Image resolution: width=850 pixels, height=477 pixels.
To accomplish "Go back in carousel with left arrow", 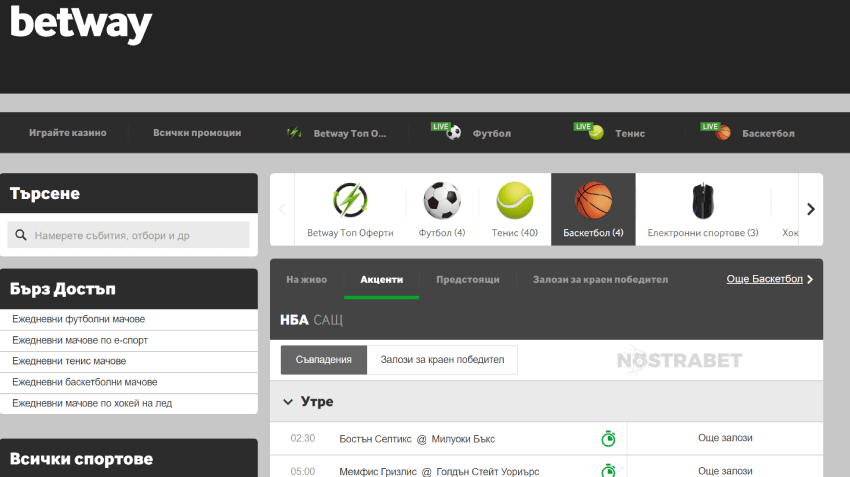I will [x=282, y=209].
